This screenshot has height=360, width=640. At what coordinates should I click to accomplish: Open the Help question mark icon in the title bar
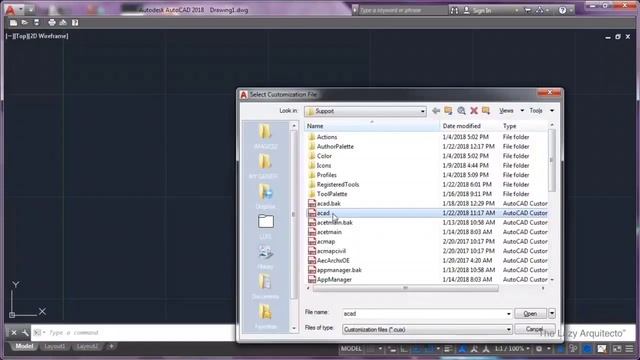click(x=562, y=11)
